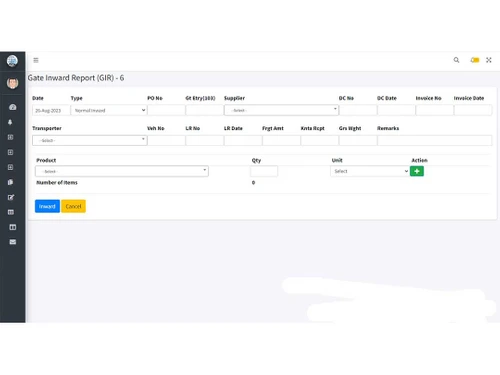Viewport: 500px width, 375px height.
Task: Open the Product select dropdown
Action: click(122, 171)
